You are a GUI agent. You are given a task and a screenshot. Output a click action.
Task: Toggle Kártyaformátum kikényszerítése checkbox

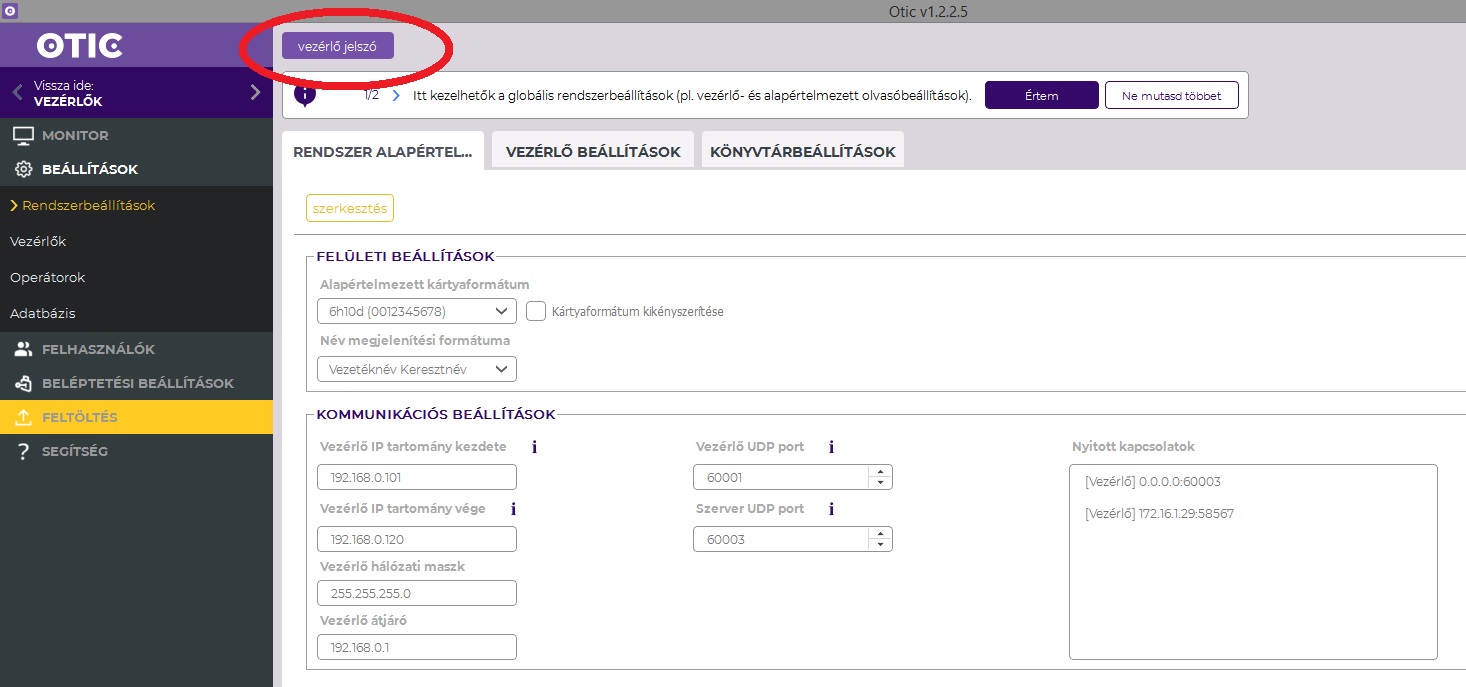click(535, 311)
